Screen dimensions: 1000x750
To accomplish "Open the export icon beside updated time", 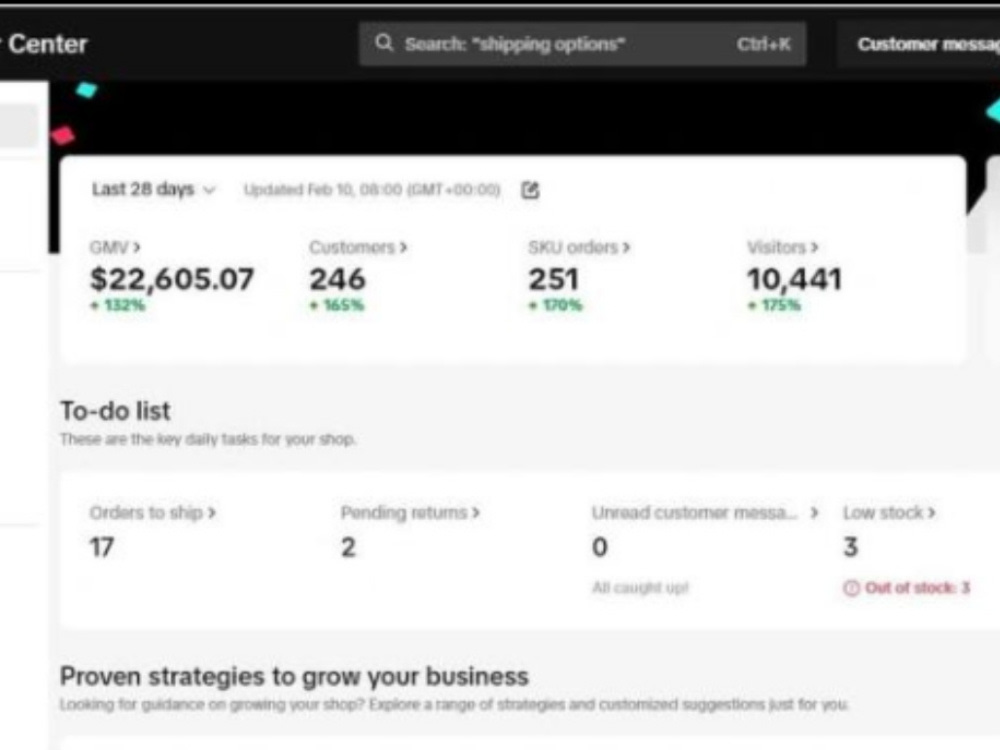I will click(530, 189).
